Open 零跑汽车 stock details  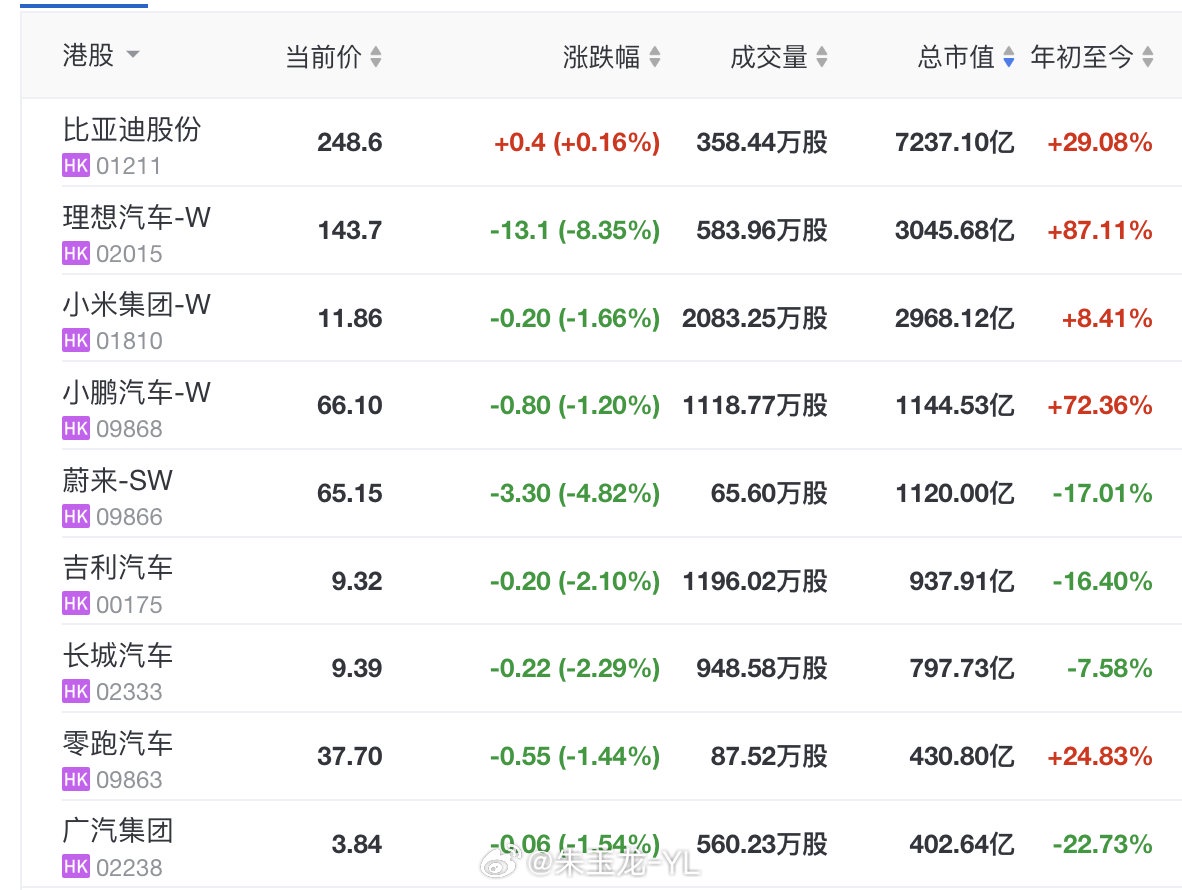[x=118, y=743]
